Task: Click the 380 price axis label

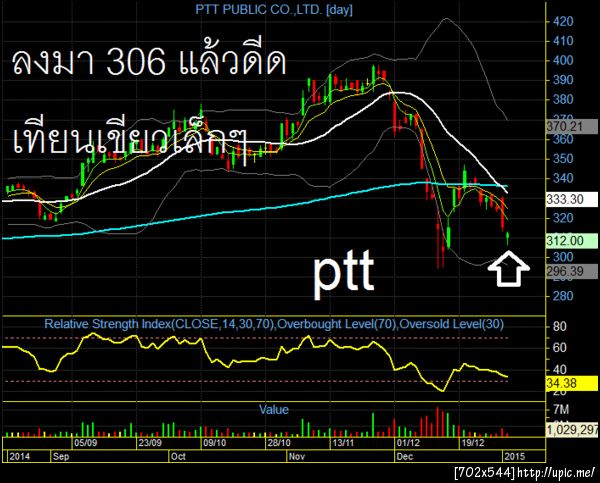Action: tap(563, 100)
